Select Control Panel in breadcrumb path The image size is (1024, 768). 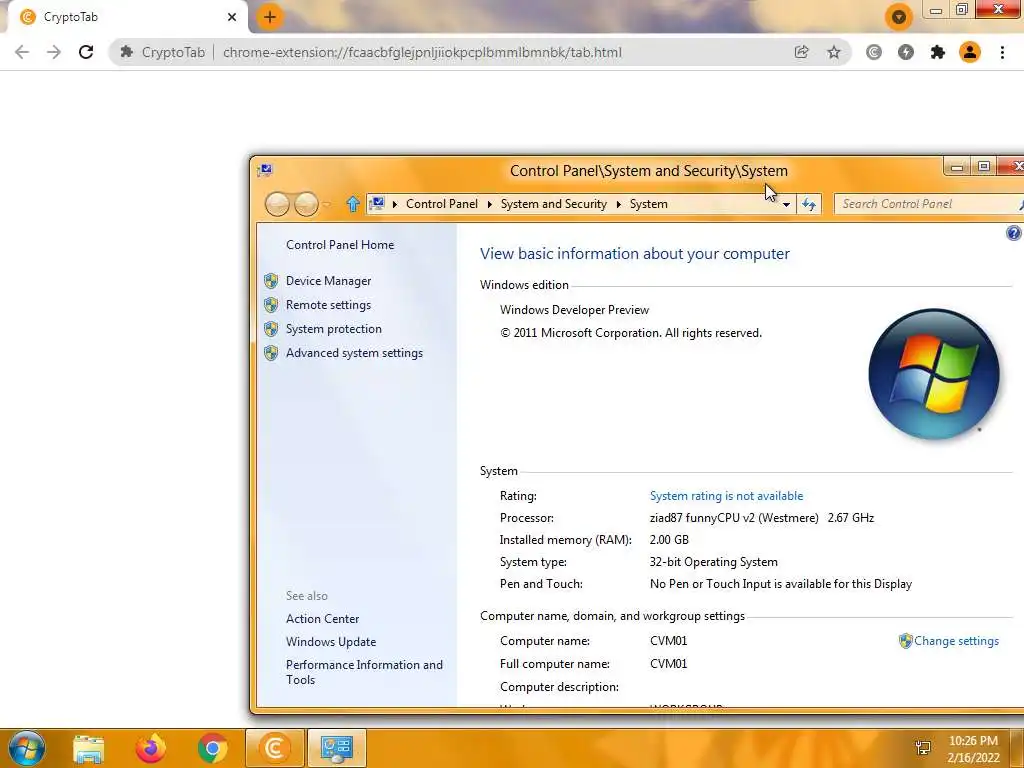tap(441, 204)
